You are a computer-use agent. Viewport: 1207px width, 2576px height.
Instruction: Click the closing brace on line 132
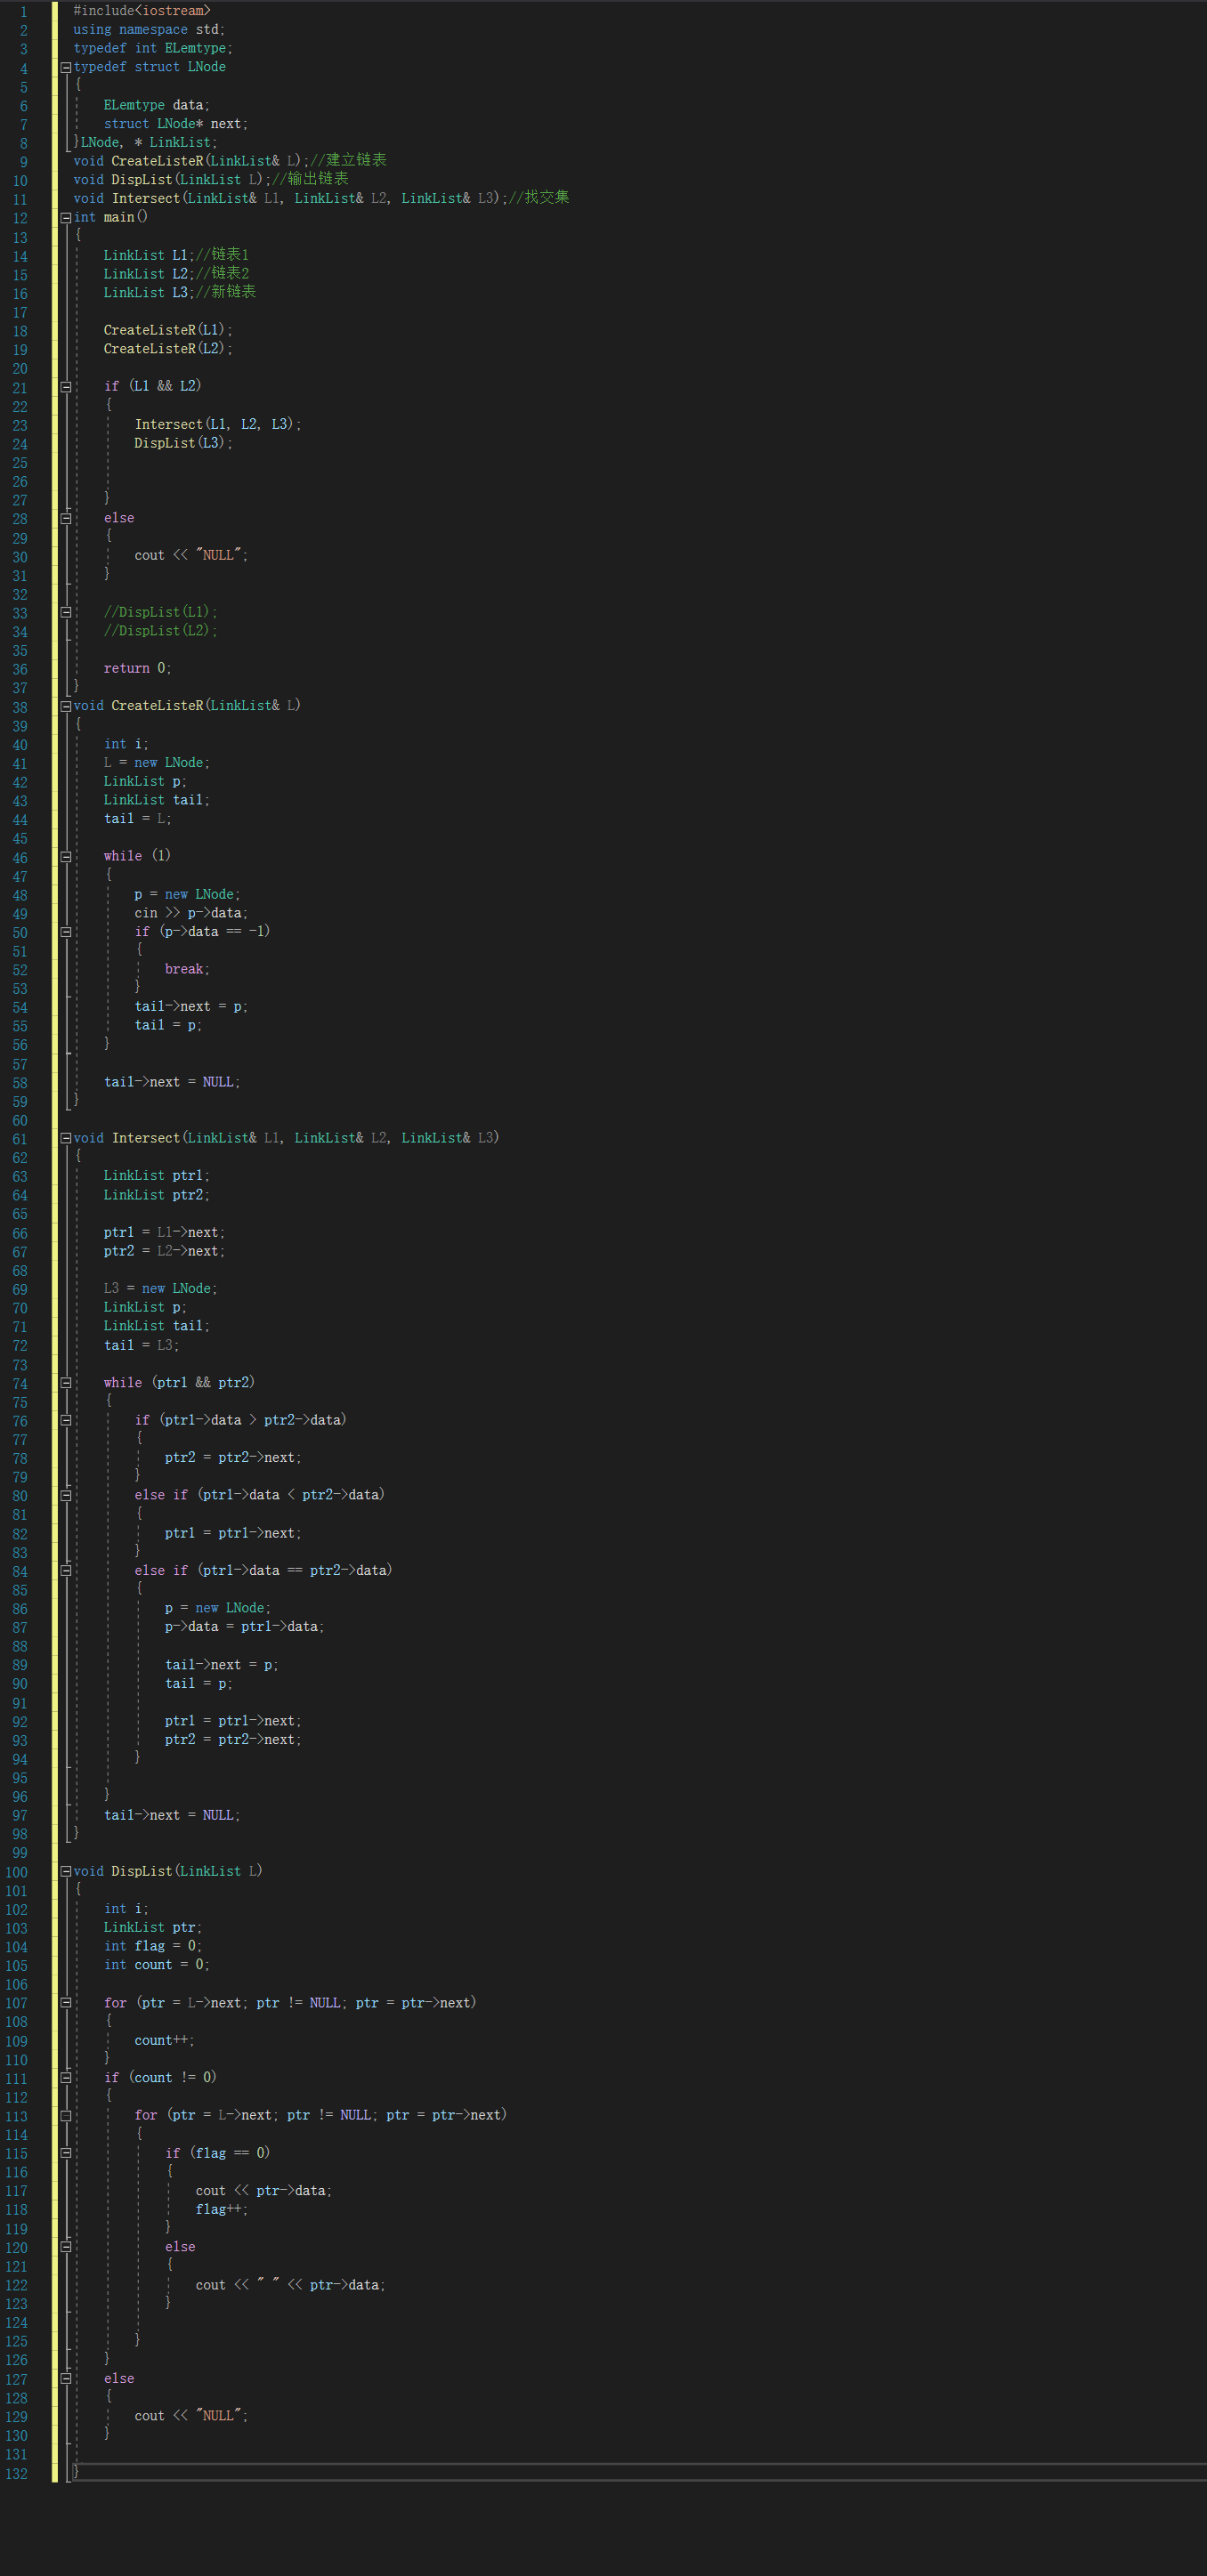click(76, 2473)
